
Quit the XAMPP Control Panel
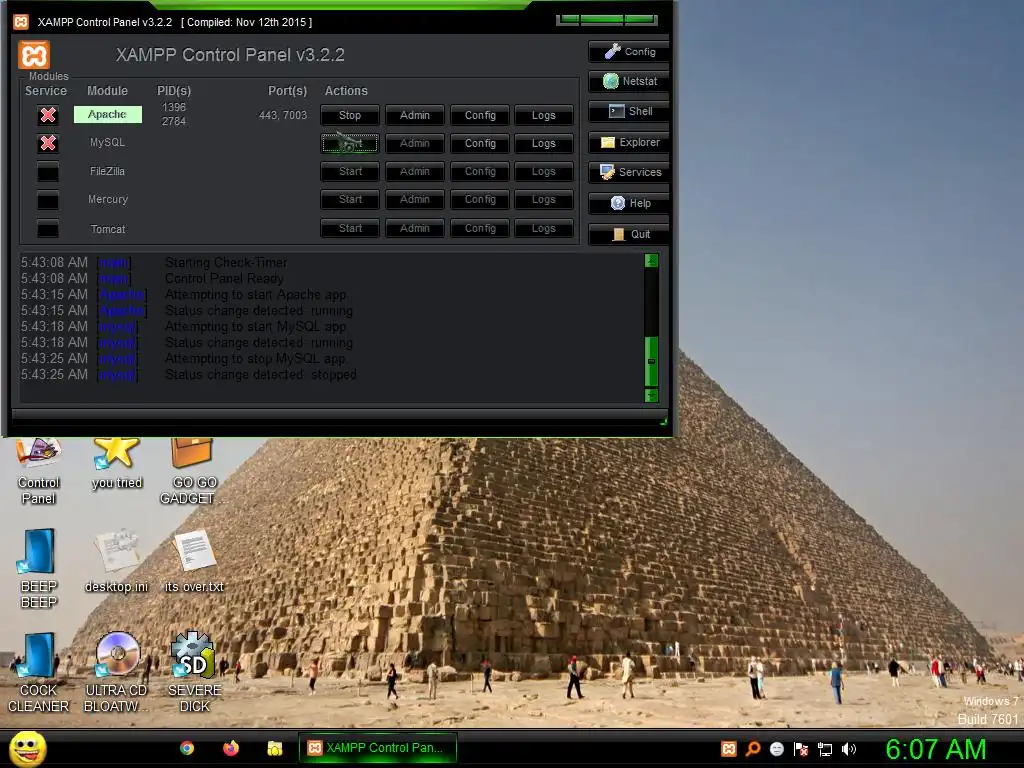[x=629, y=234]
